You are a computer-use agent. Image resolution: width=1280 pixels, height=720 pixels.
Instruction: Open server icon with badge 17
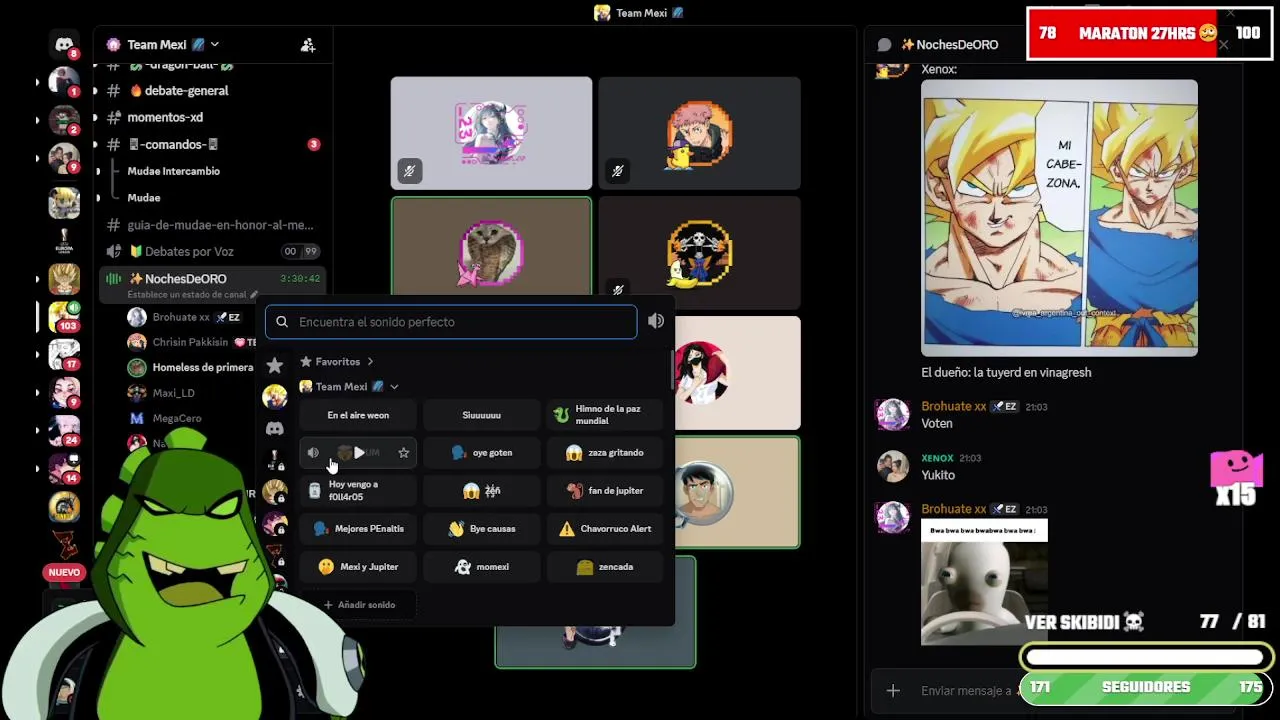point(64,355)
